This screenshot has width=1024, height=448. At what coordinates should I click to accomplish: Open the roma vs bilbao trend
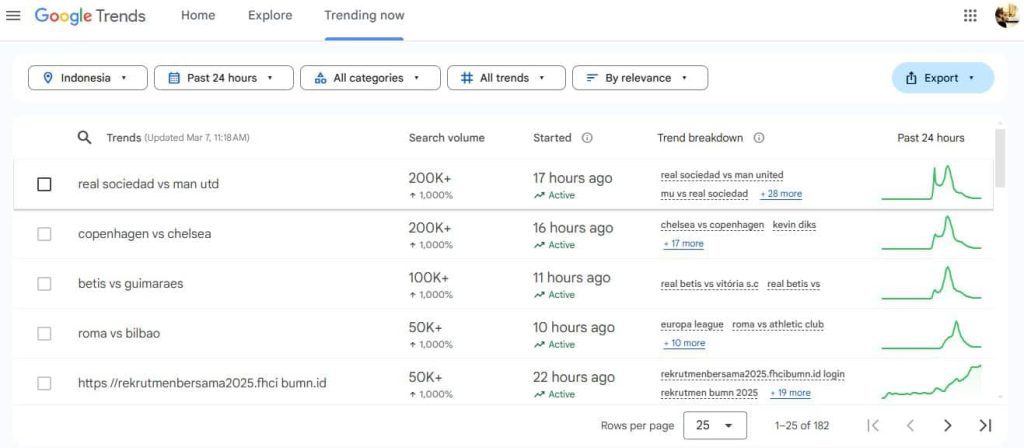(119, 333)
